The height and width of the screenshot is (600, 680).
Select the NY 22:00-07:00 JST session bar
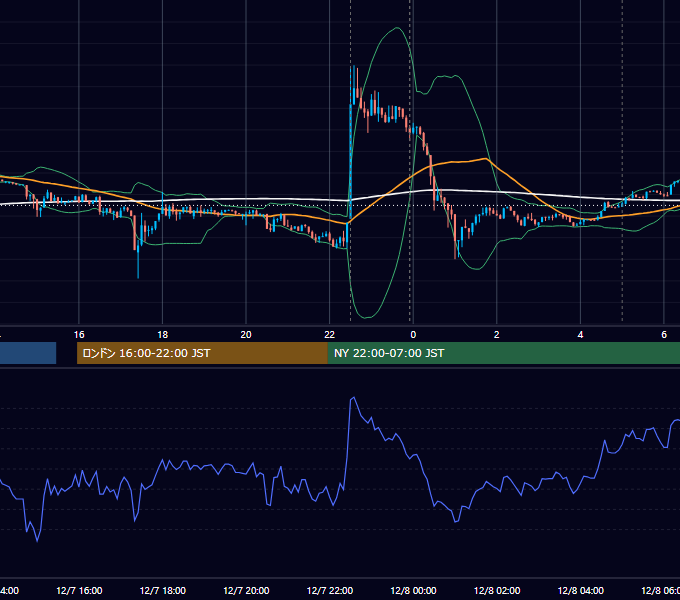click(503, 353)
